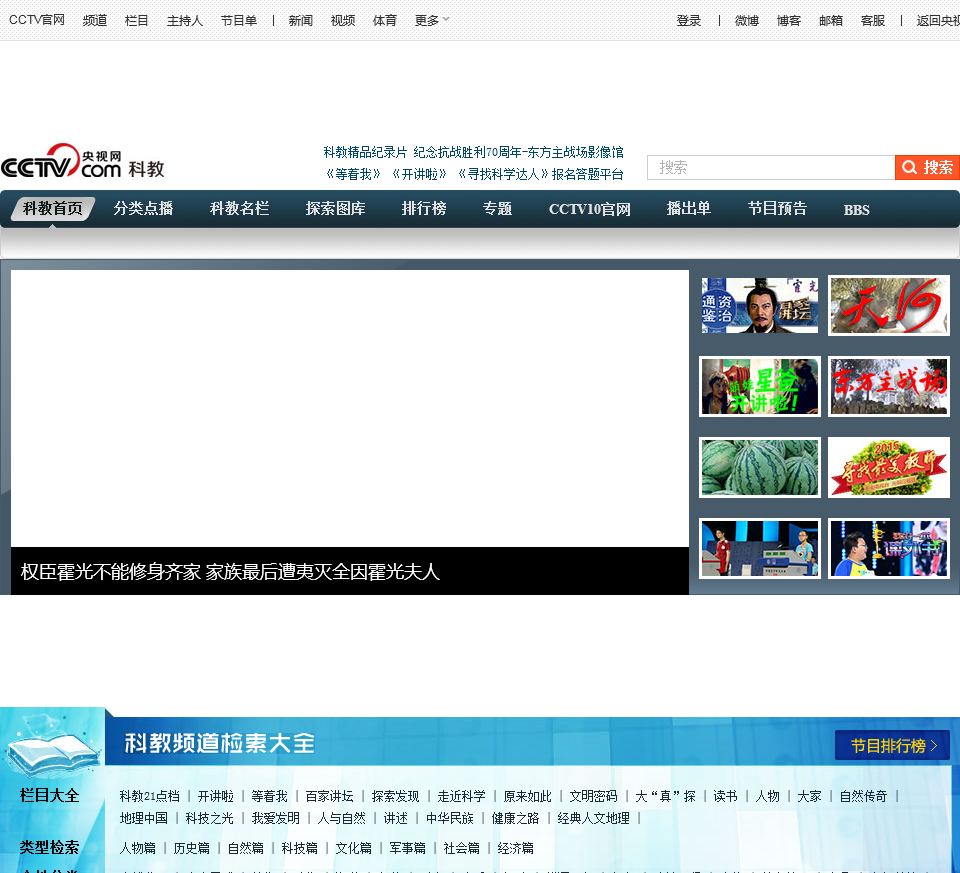Open 人与自然 in 栏目大全
Screen dimensions: 960x873
[x=341, y=818]
